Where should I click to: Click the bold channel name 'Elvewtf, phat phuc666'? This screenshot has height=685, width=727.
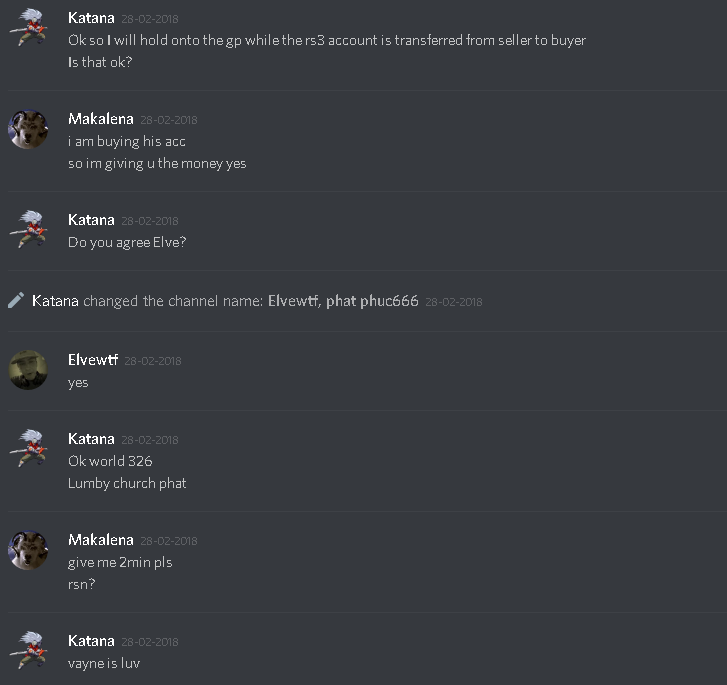(x=343, y=301)
